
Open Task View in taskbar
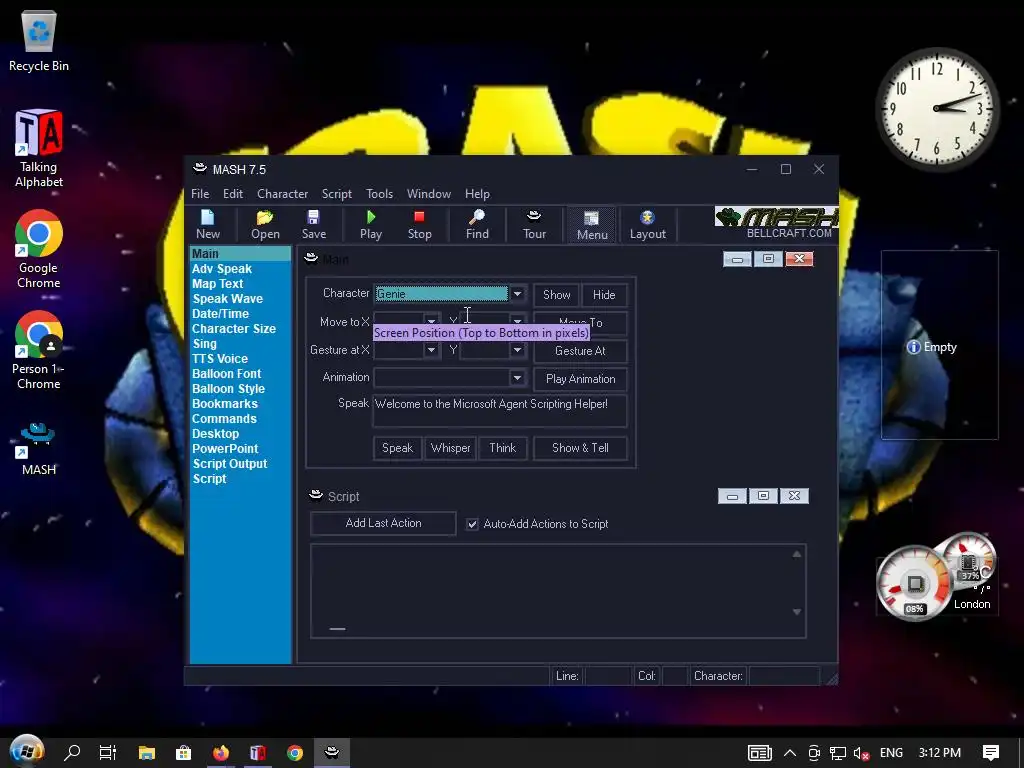(x=108, y=752)
